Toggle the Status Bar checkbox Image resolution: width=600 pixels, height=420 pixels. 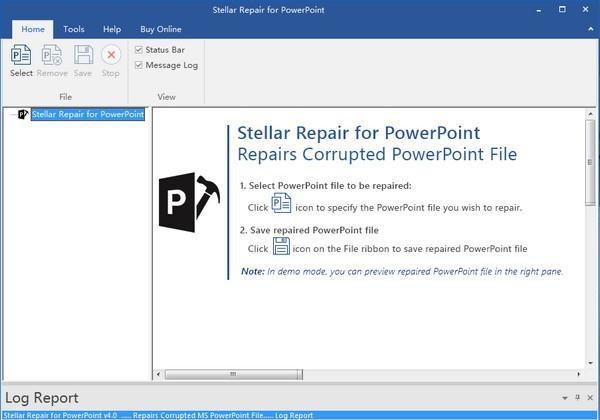(x=139, y=50)
